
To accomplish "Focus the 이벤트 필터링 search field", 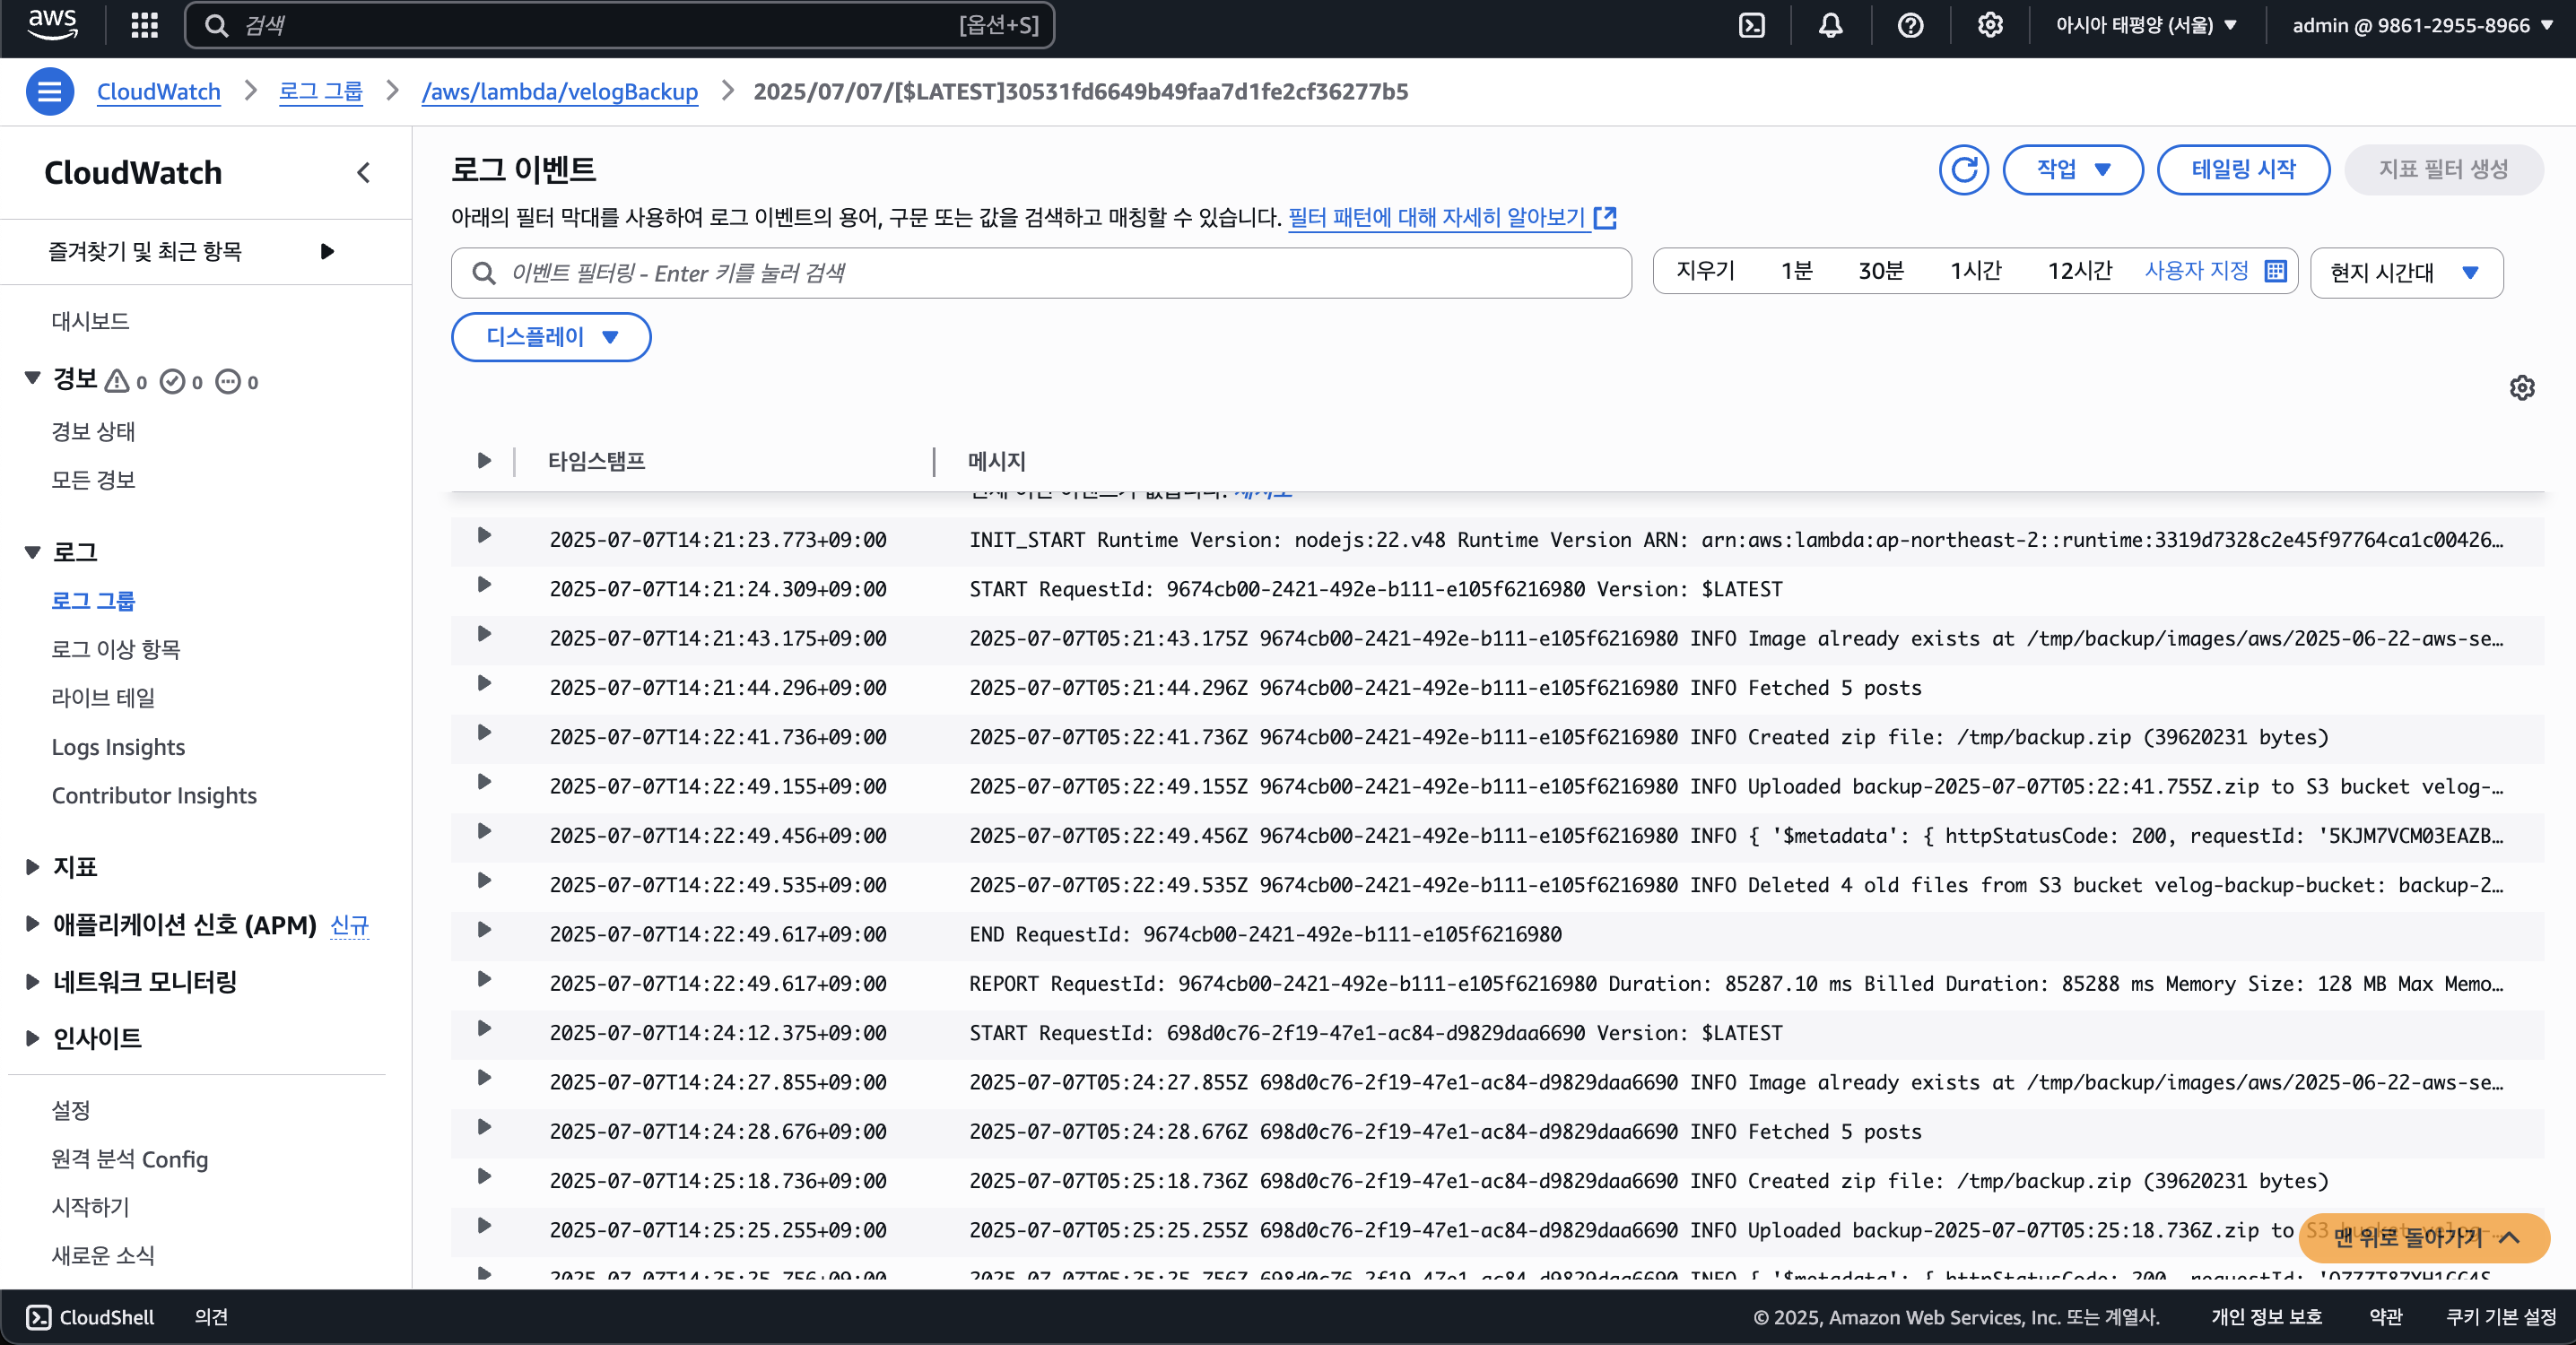I will pyautogui.click(x=1040, y=273).
